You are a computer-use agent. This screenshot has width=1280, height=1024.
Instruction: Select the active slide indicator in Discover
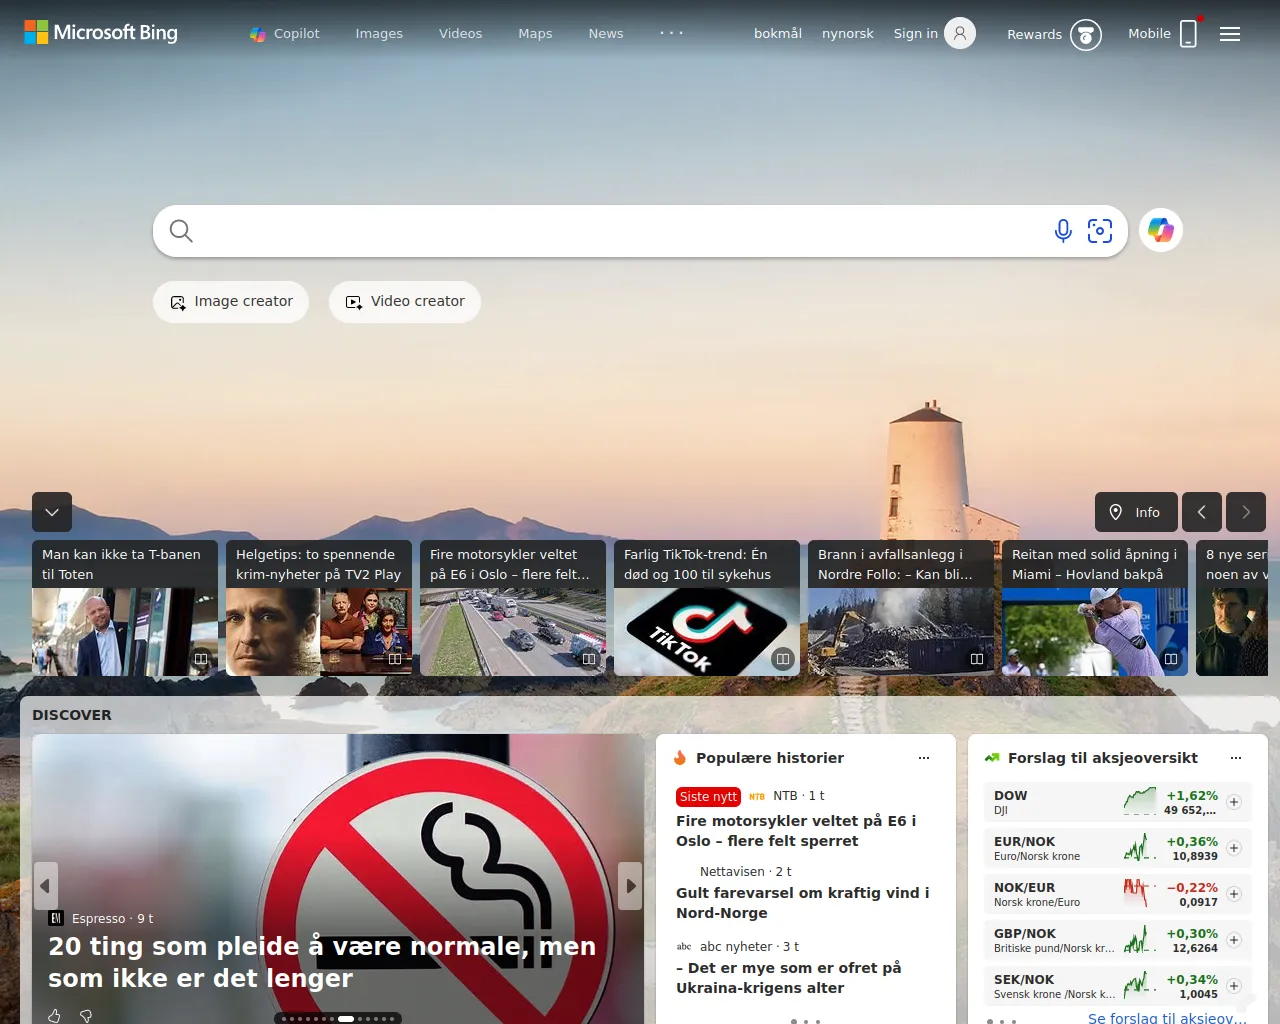point(346,1019)
